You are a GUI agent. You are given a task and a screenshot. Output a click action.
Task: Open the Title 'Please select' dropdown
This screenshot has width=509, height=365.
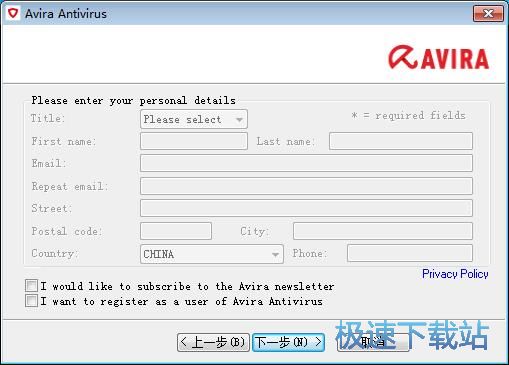(194, 119)
